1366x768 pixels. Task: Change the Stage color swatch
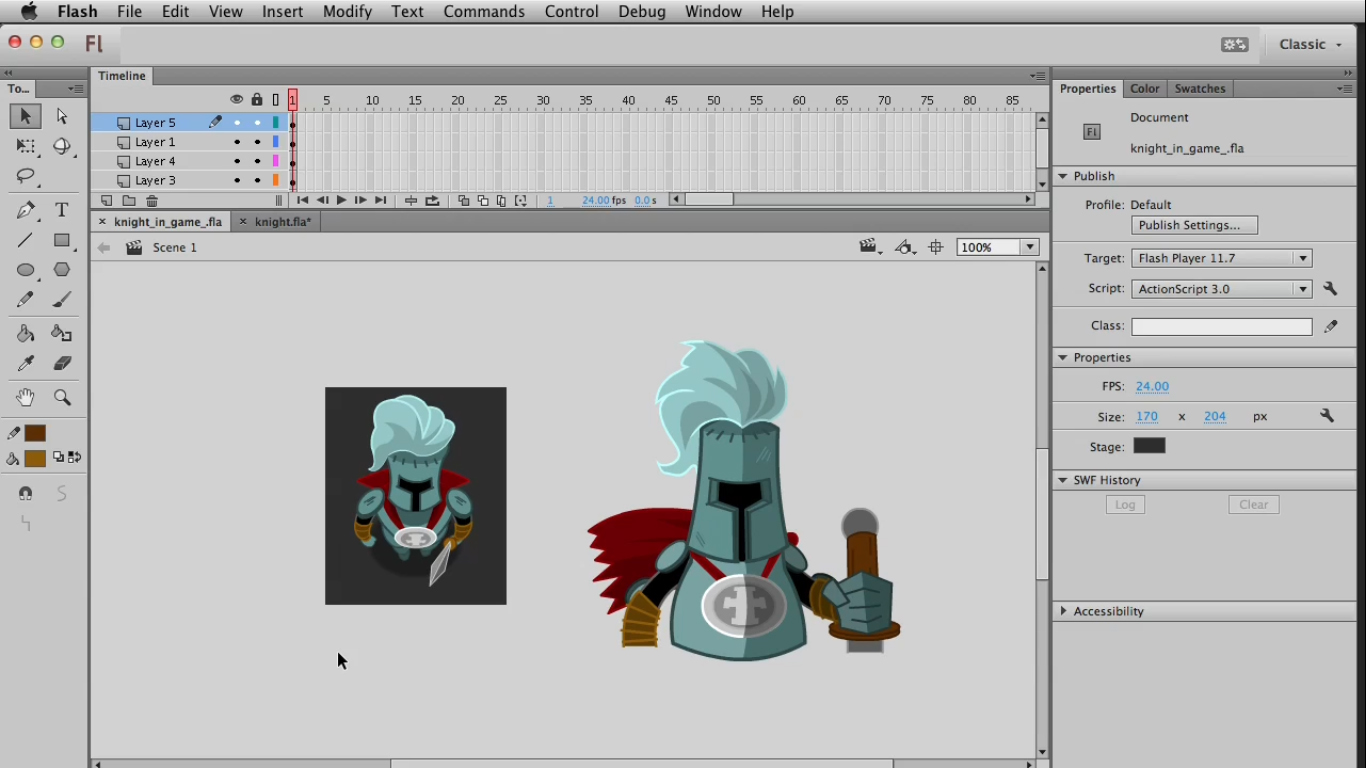tap(1149, 446)
